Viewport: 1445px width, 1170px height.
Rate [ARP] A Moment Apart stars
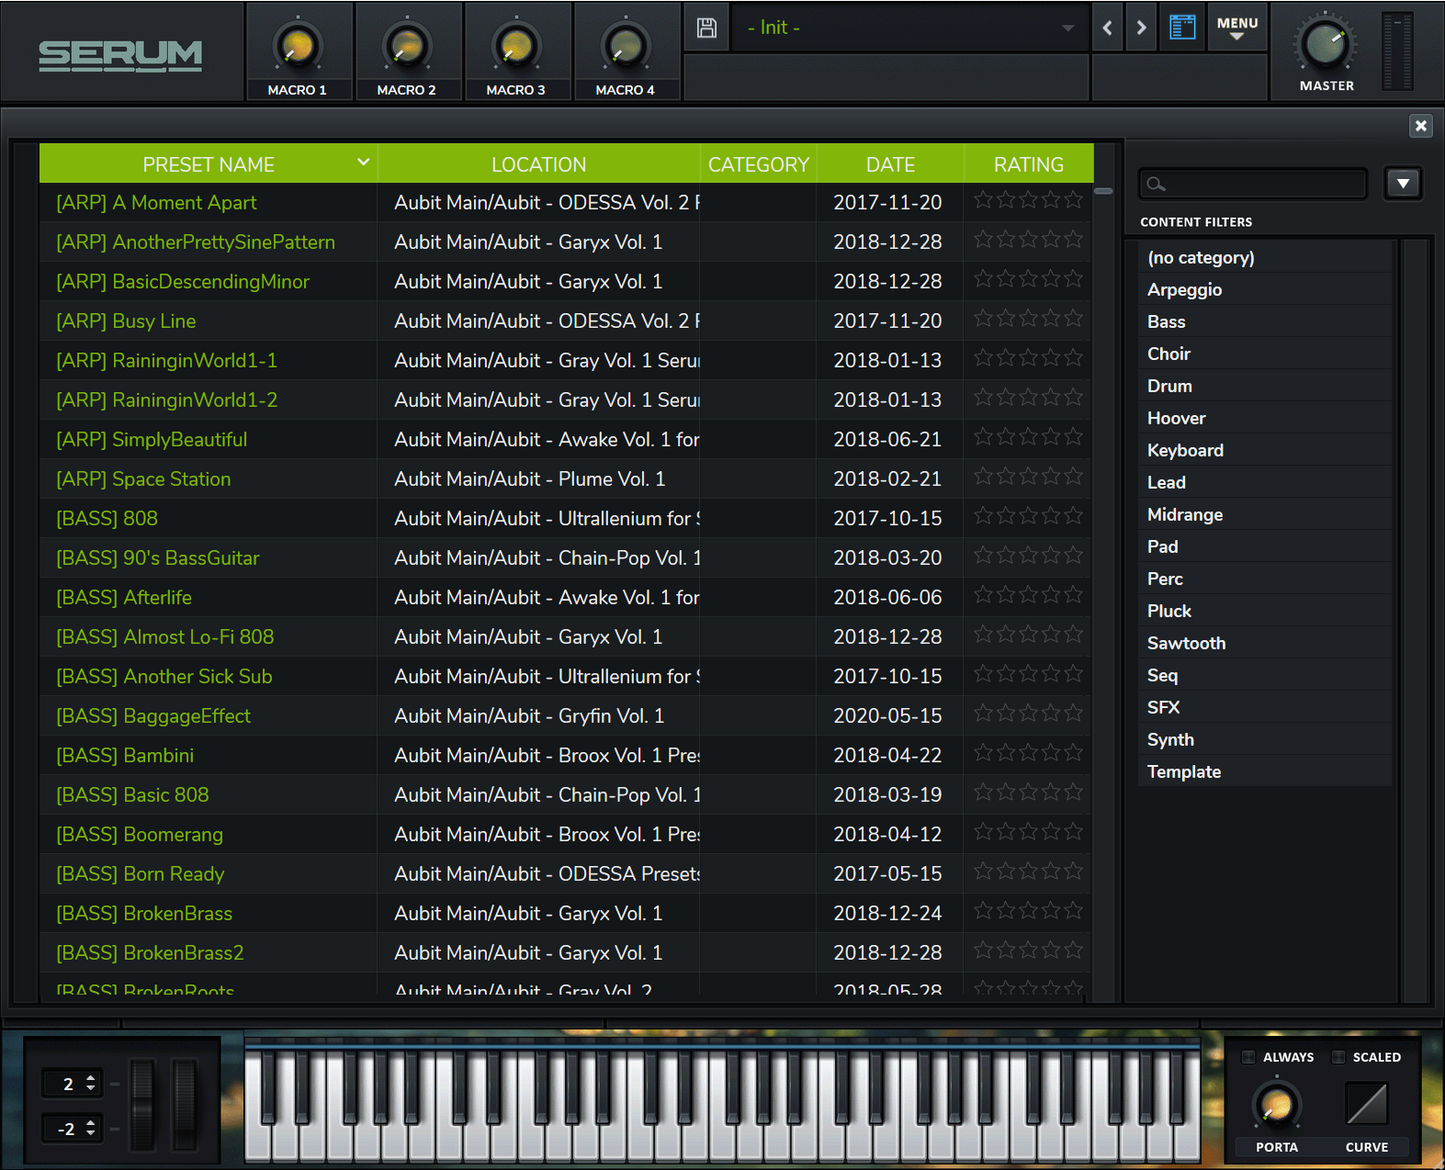(x=1028, y=200)
